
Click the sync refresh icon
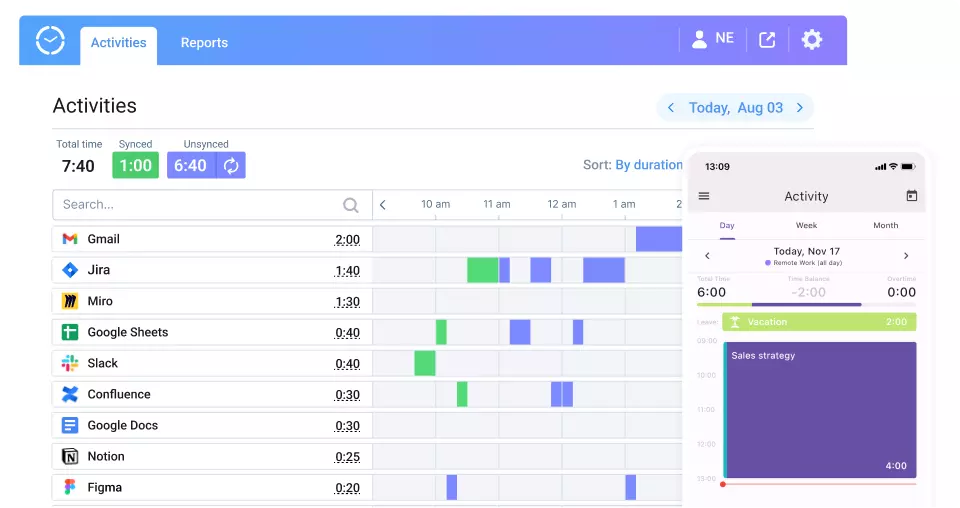click(x=231, y=165)
